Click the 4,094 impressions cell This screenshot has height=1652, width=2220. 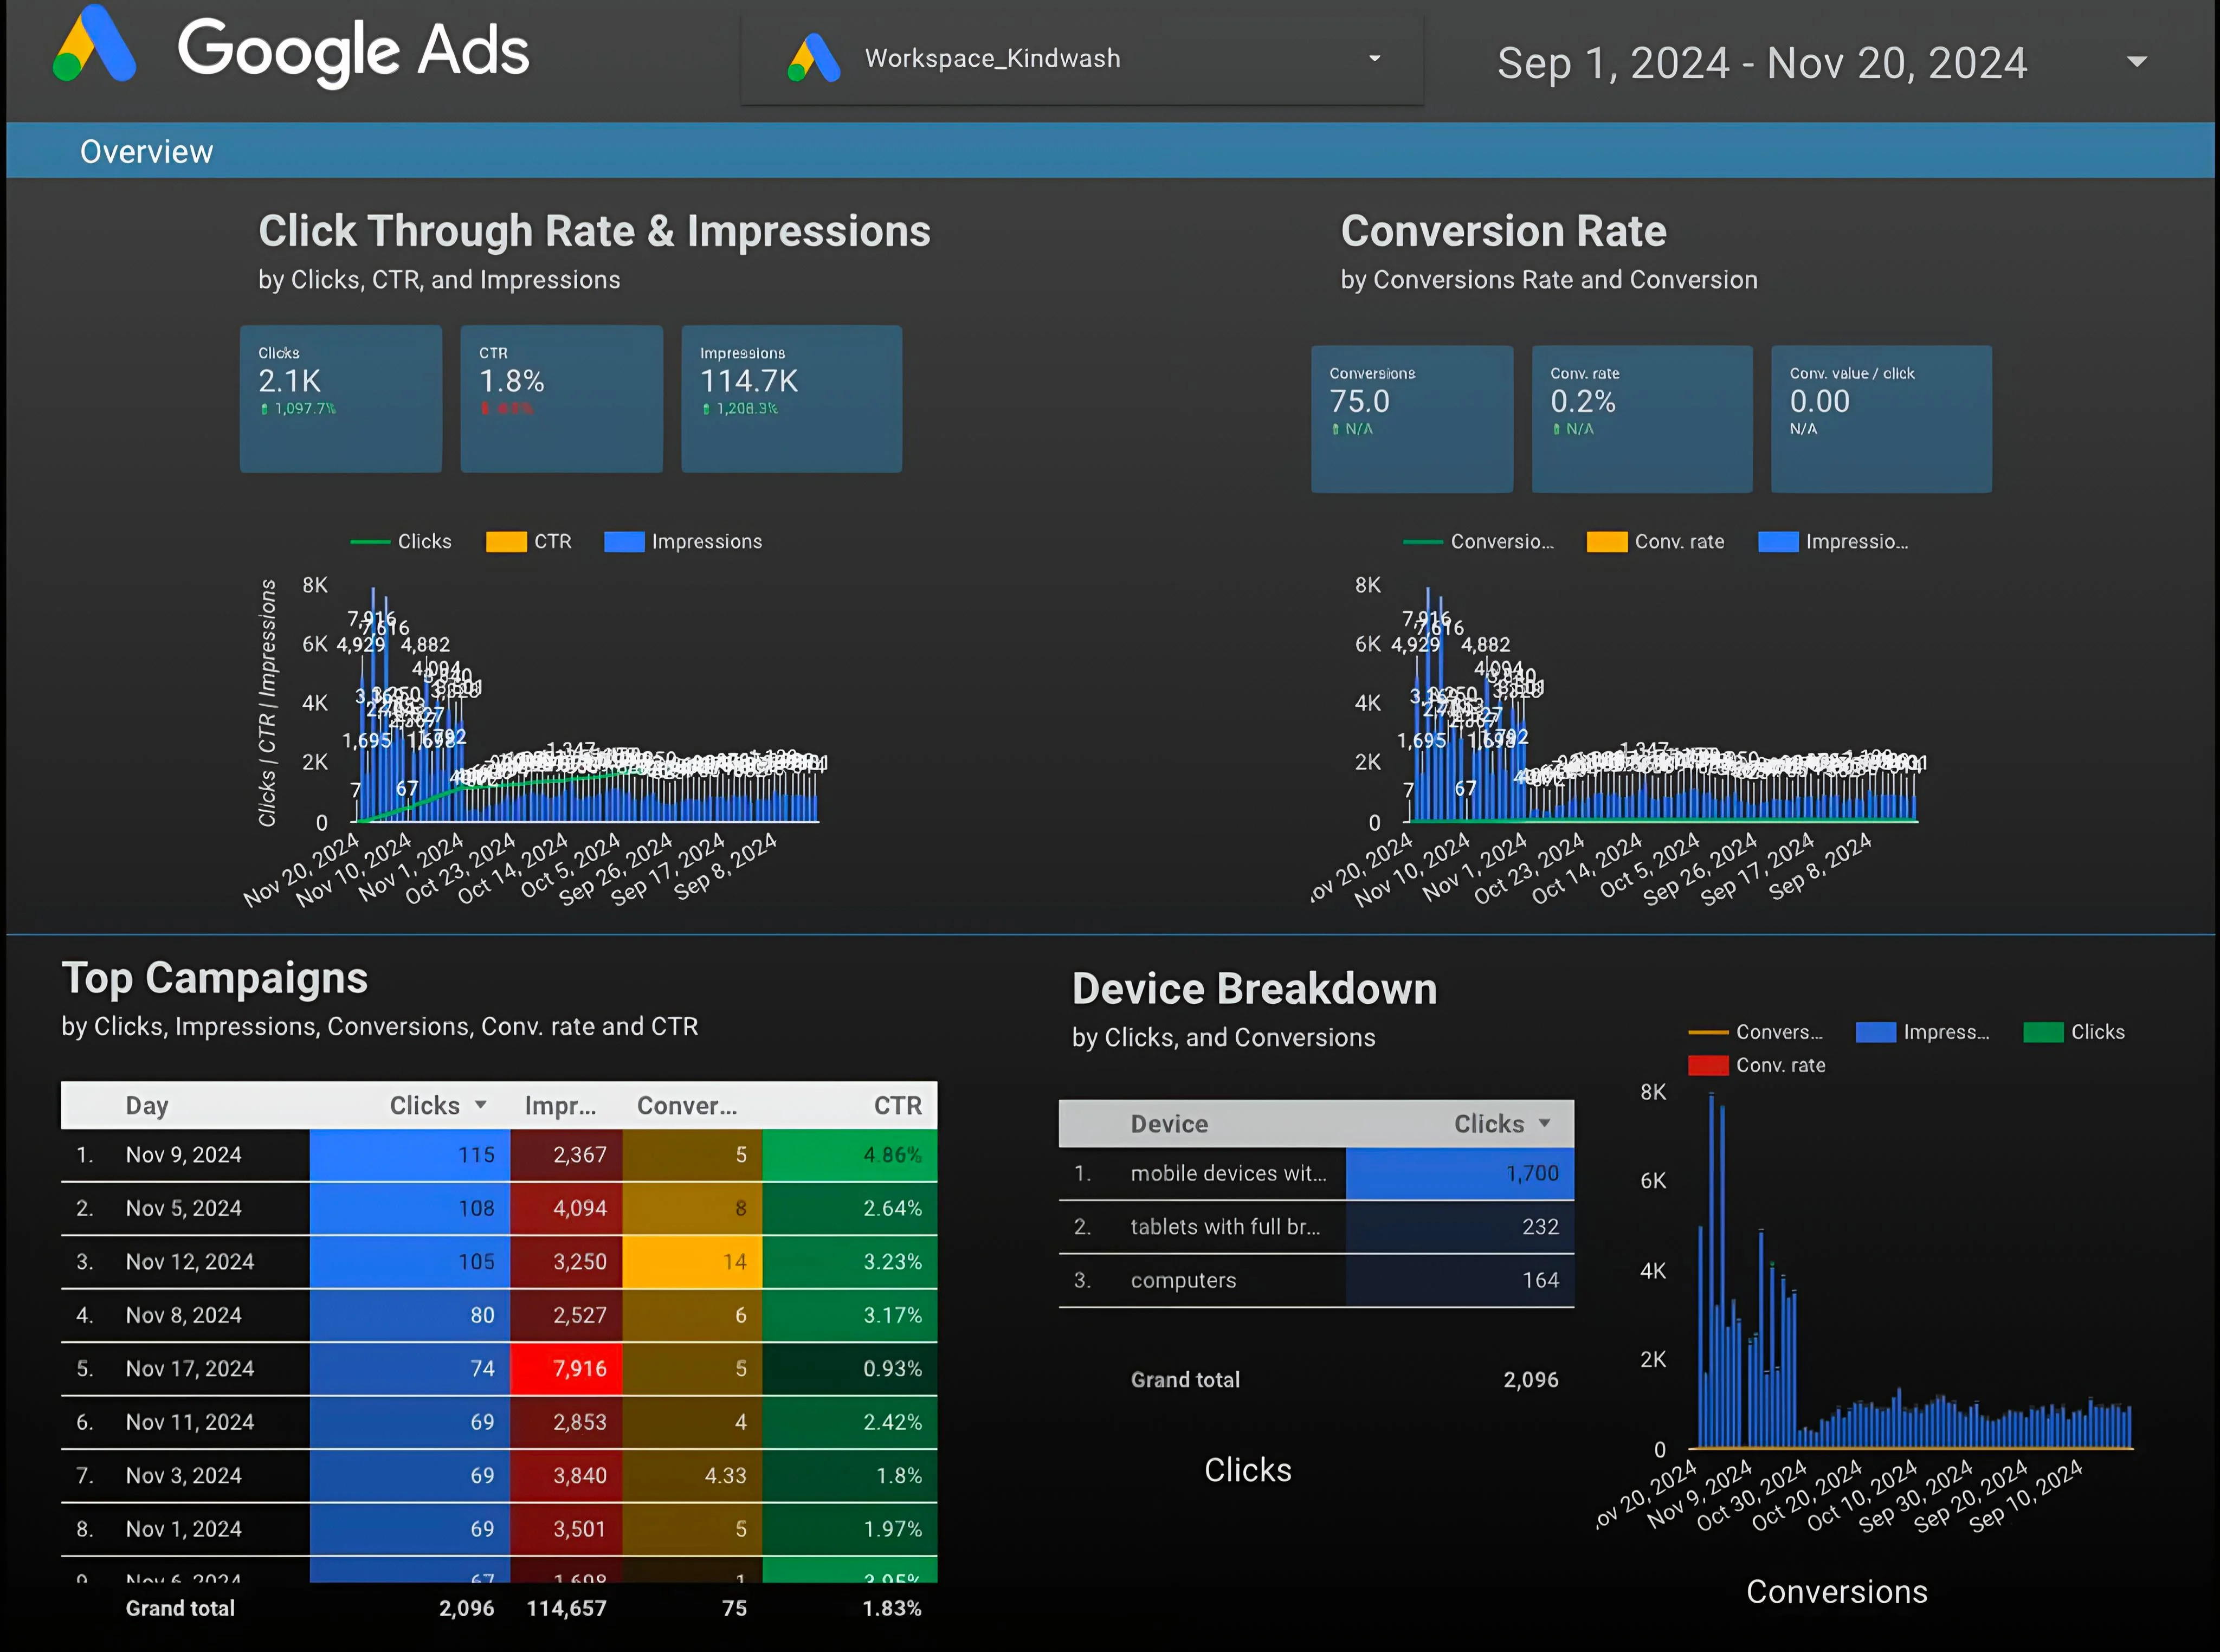(566, 1208)
